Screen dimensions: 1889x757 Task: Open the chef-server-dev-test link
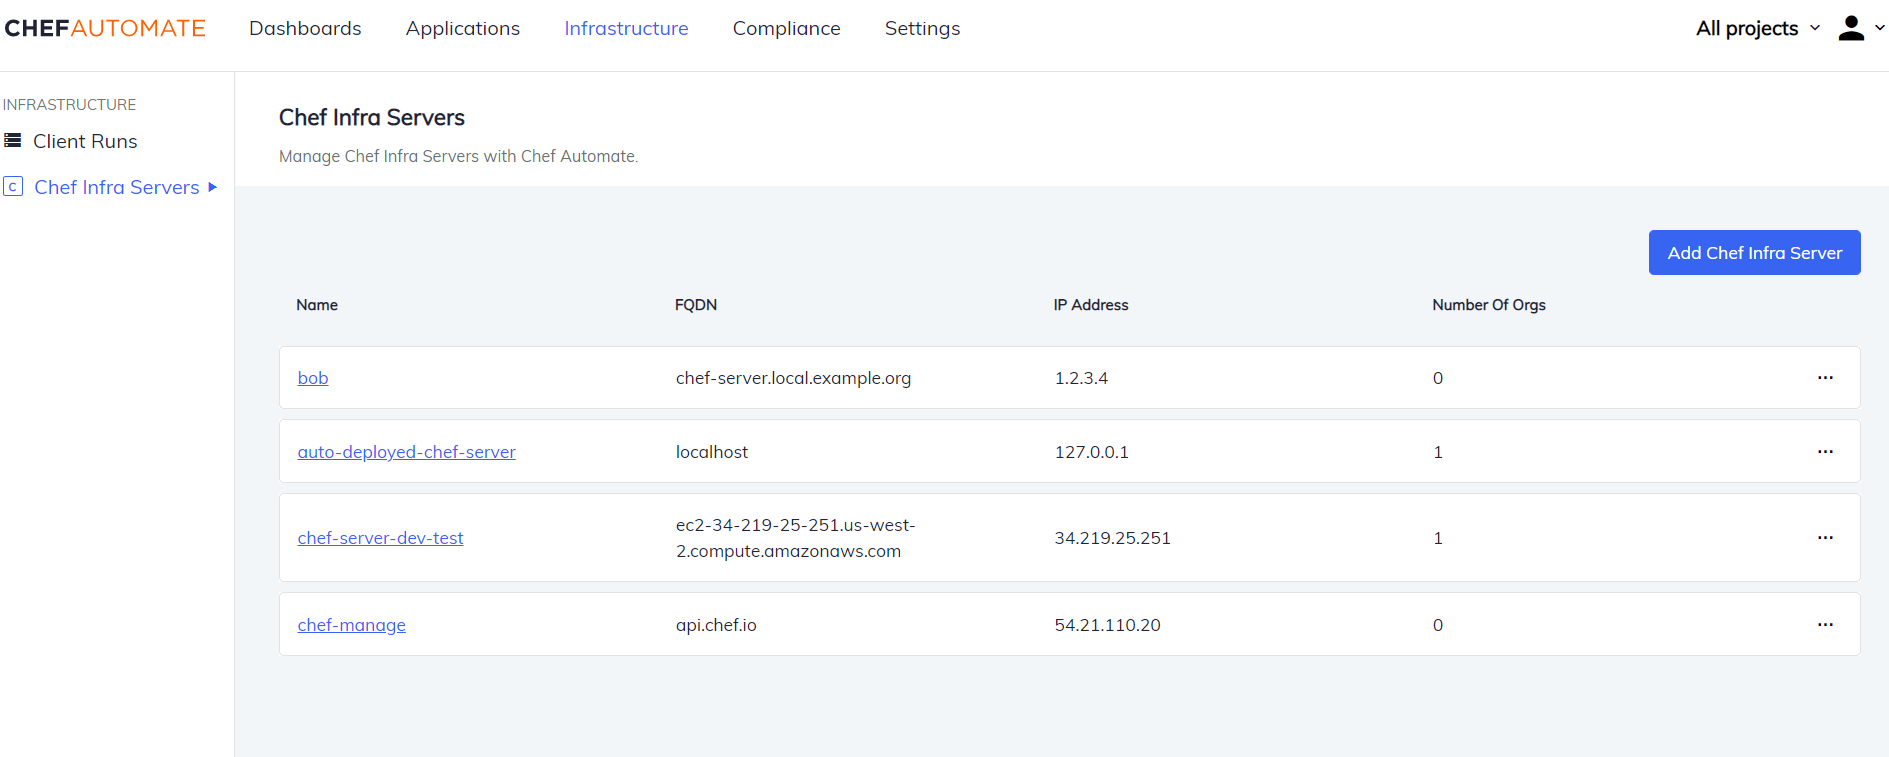pyautogui.click(x=380, y=538)
